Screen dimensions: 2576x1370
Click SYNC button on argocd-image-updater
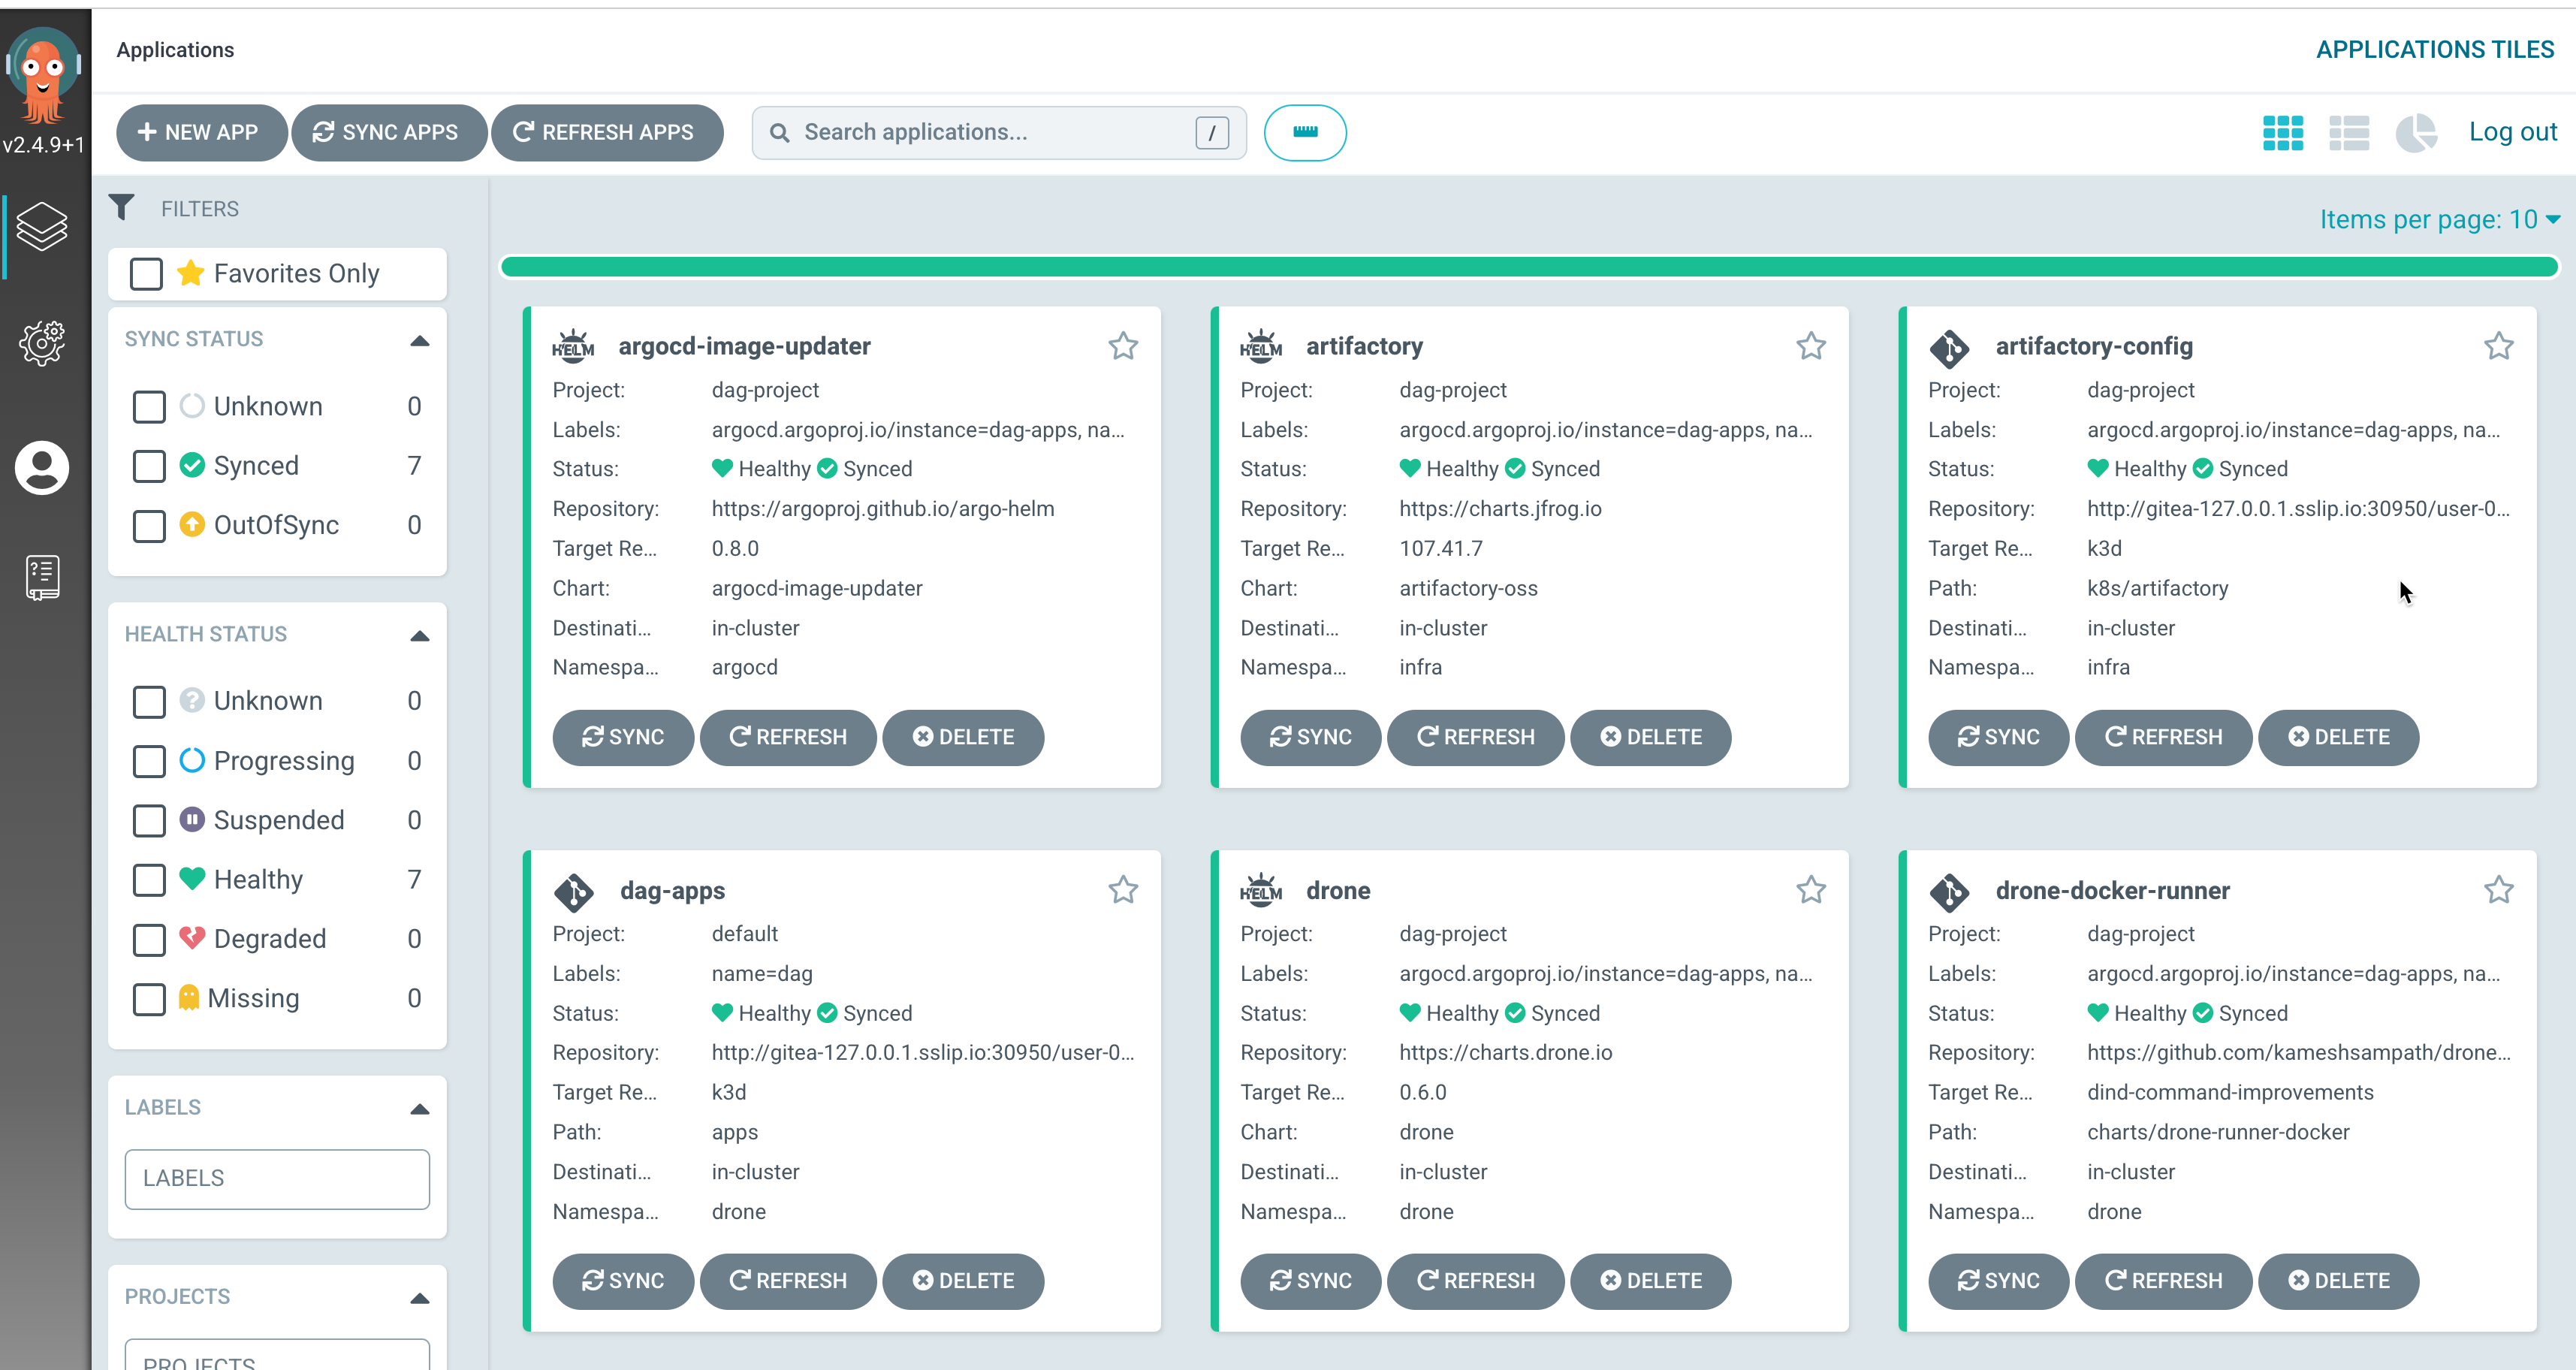point(623,736)
